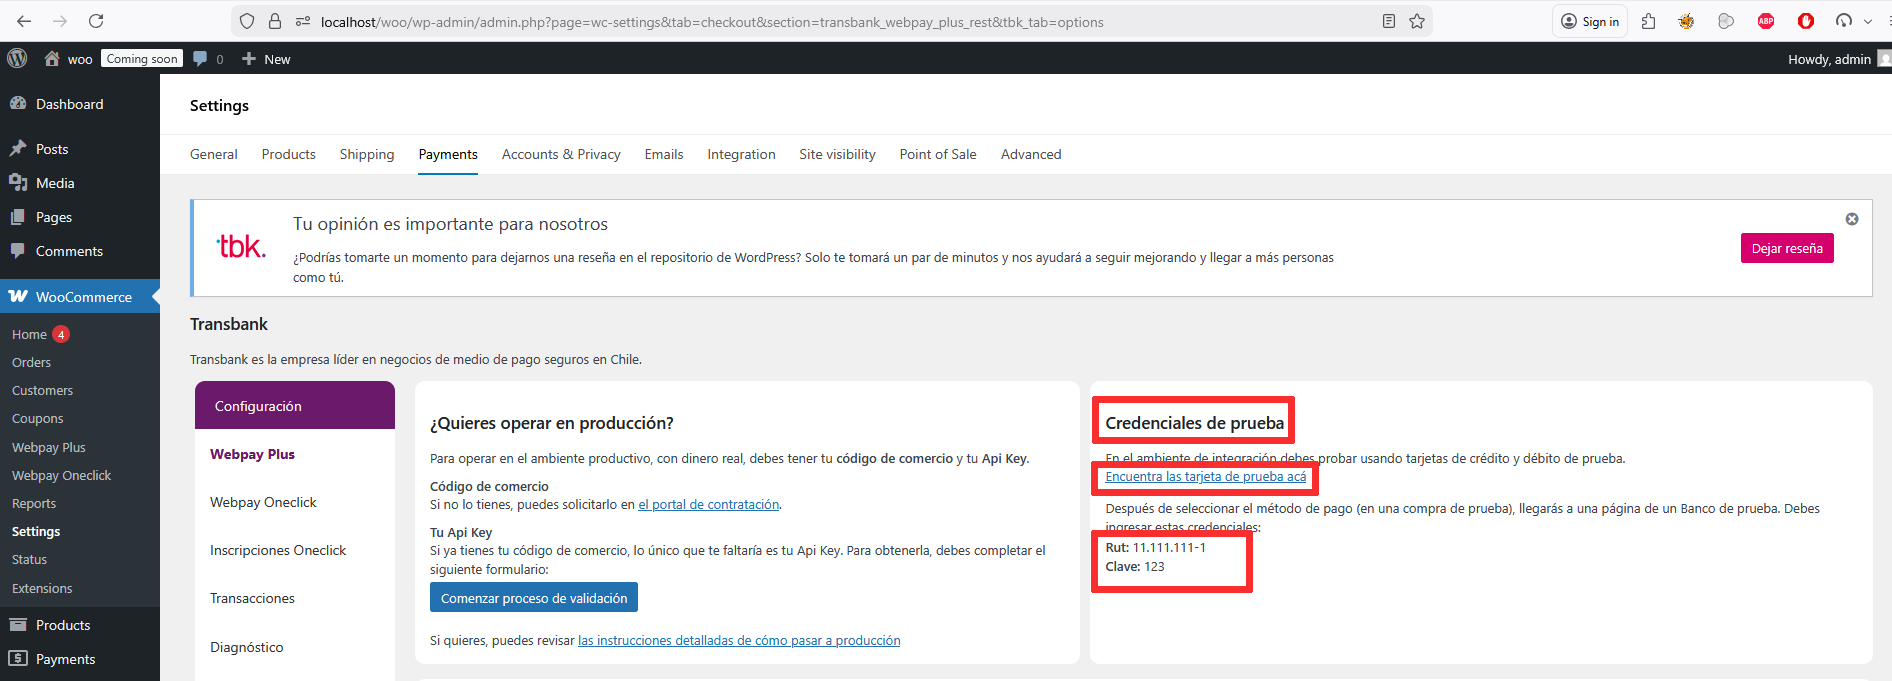The height and width of the screenshot is (681, 1892).
Task: Switch to the Products settings tab
Action: pos(289,154)
